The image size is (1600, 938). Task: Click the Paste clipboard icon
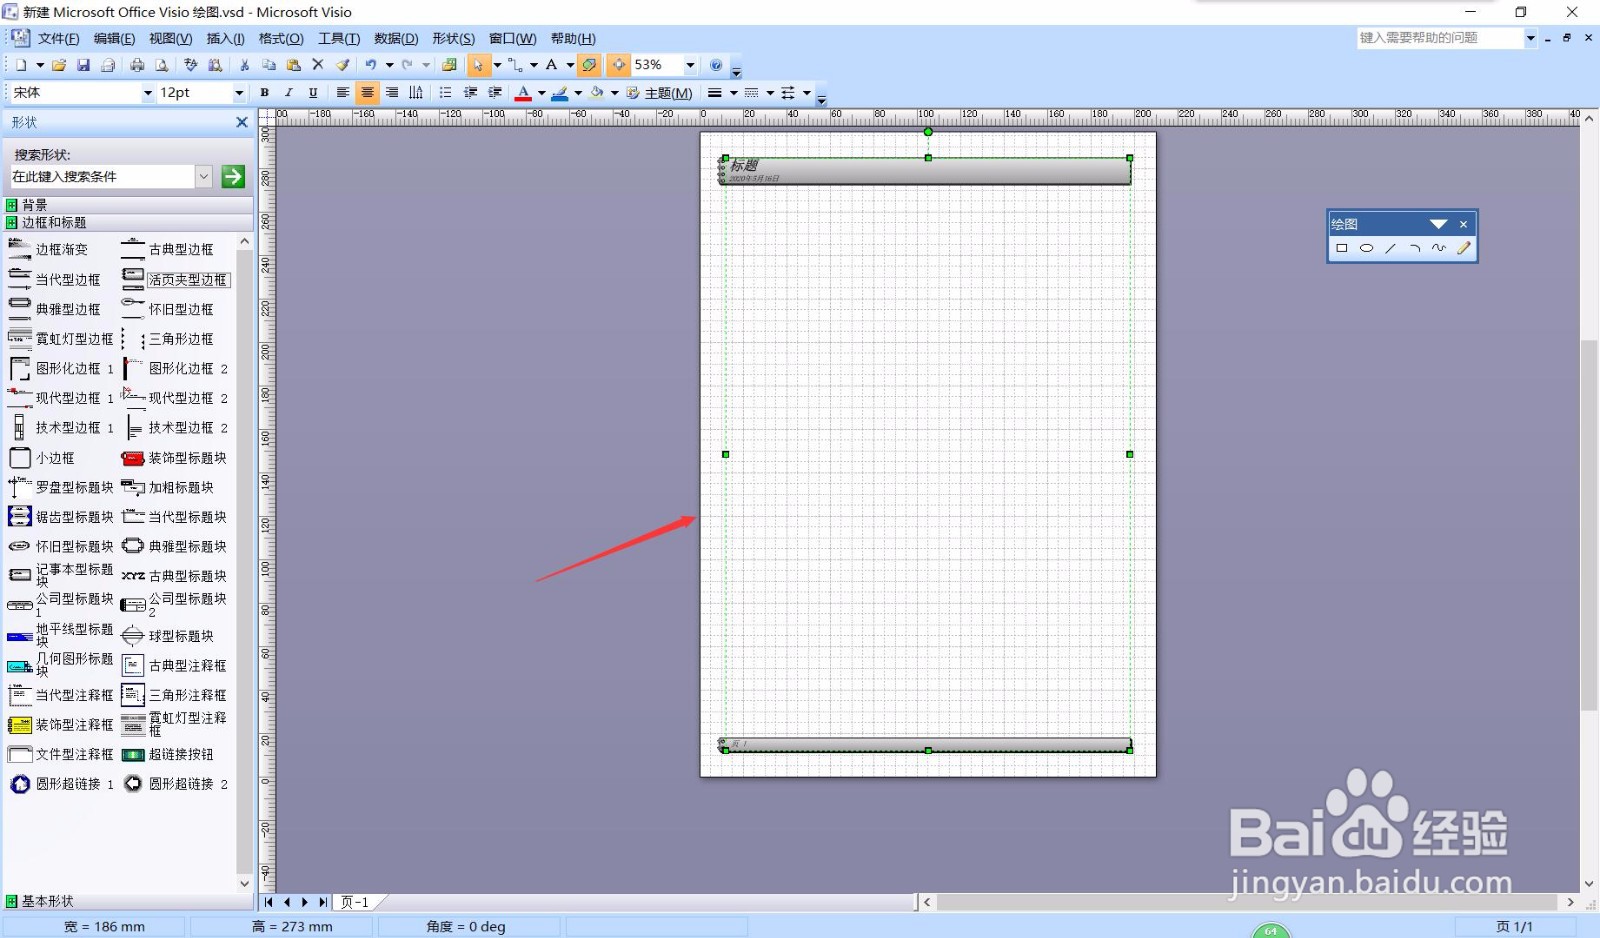[x=293, y=65]
